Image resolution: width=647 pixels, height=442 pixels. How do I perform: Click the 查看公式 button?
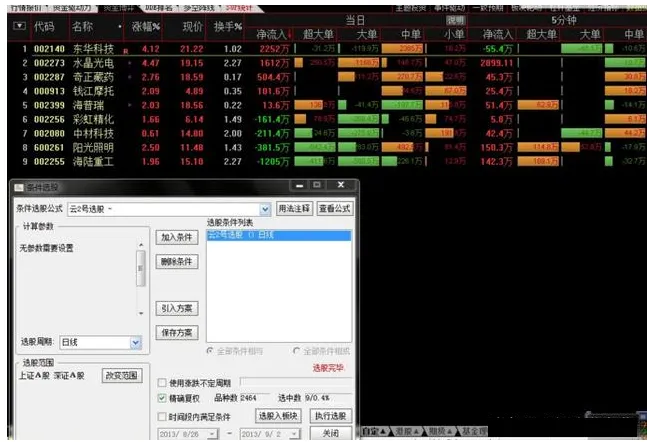pyautogui.click(x=335, y=208)
